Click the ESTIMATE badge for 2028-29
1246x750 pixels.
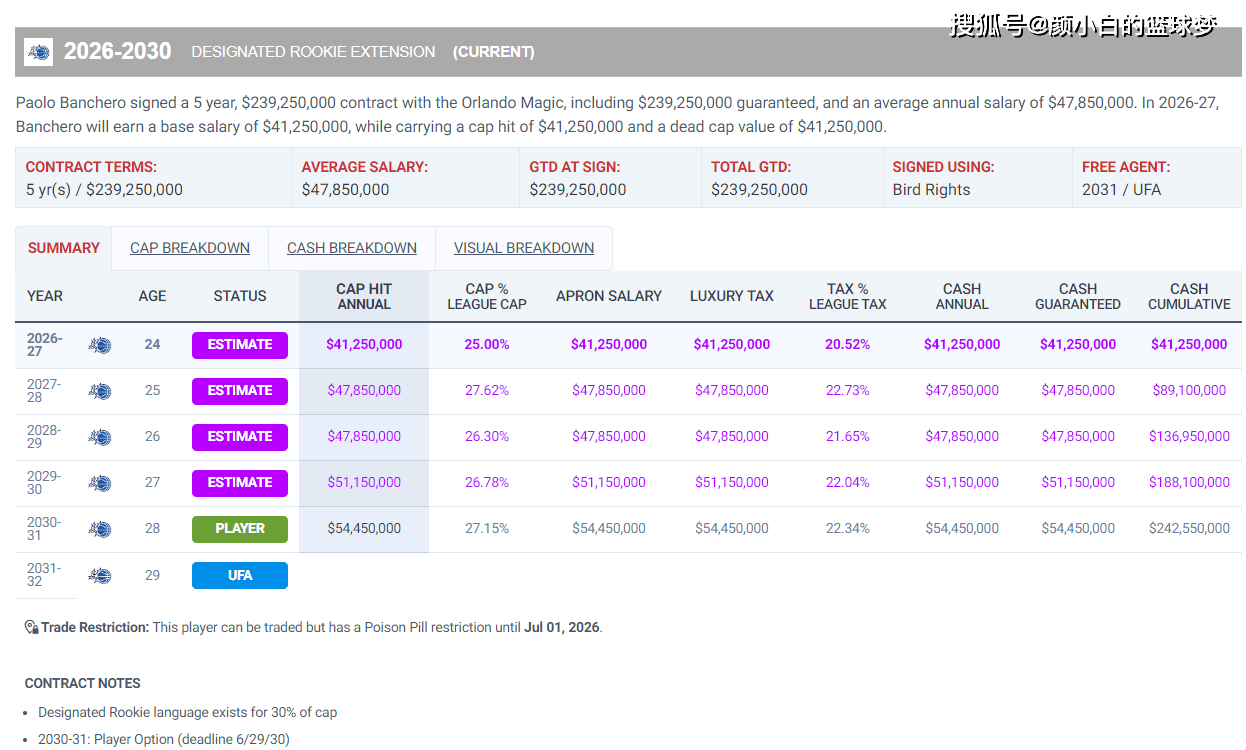point(240,437)
